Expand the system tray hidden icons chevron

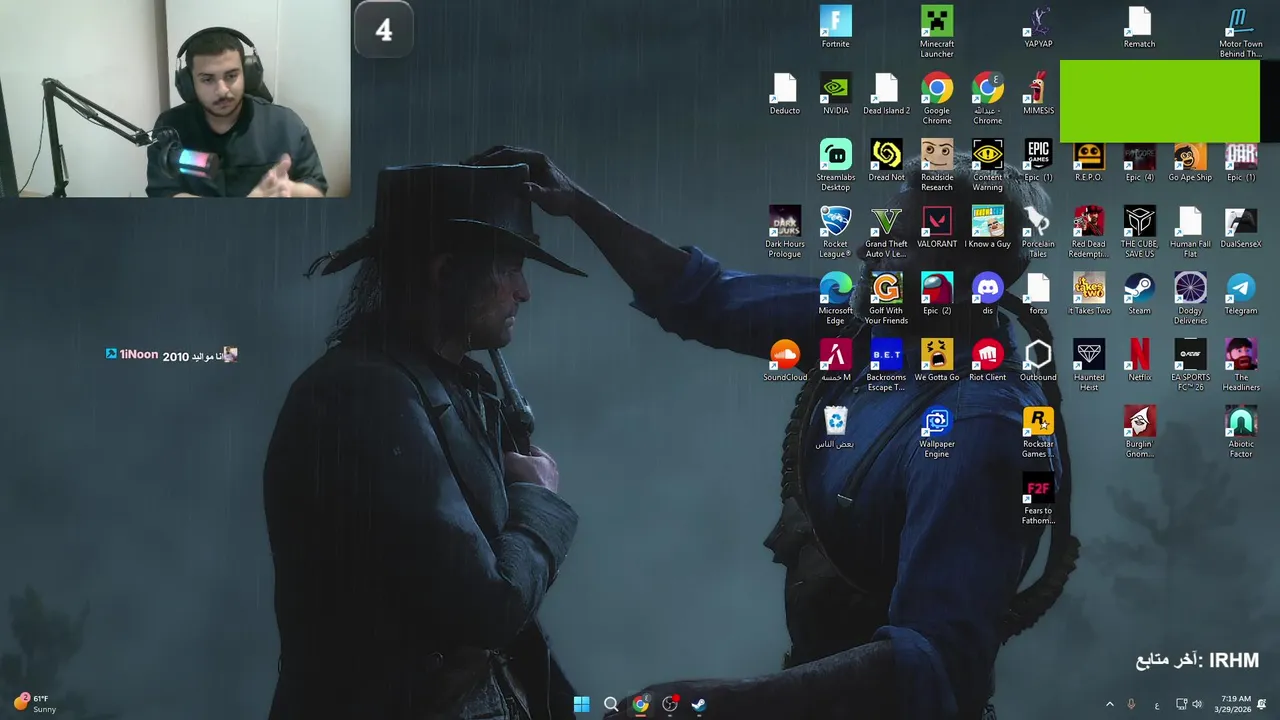(1109, 704)
